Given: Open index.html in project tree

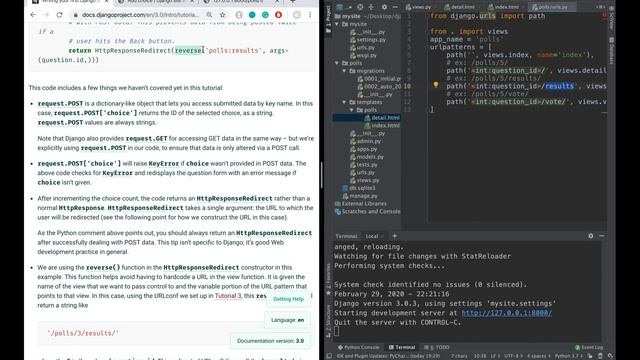Looking at the screenshot, I should pos(382,125).
